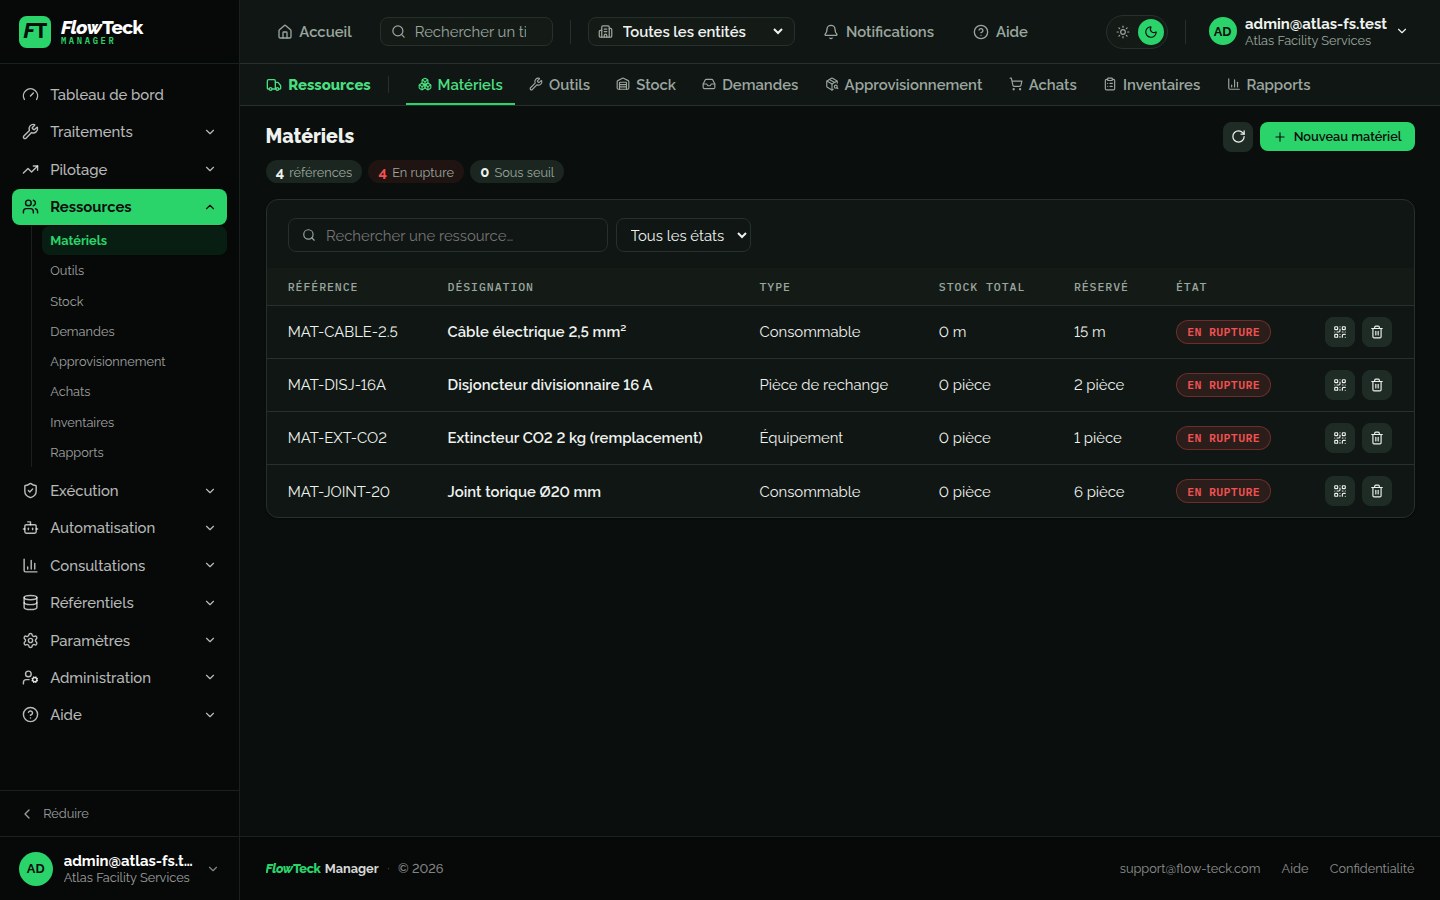The width and height of the screenshot is (1440, 900).
Task: Refresh the Matériels list
Action: pos(1238,137)
